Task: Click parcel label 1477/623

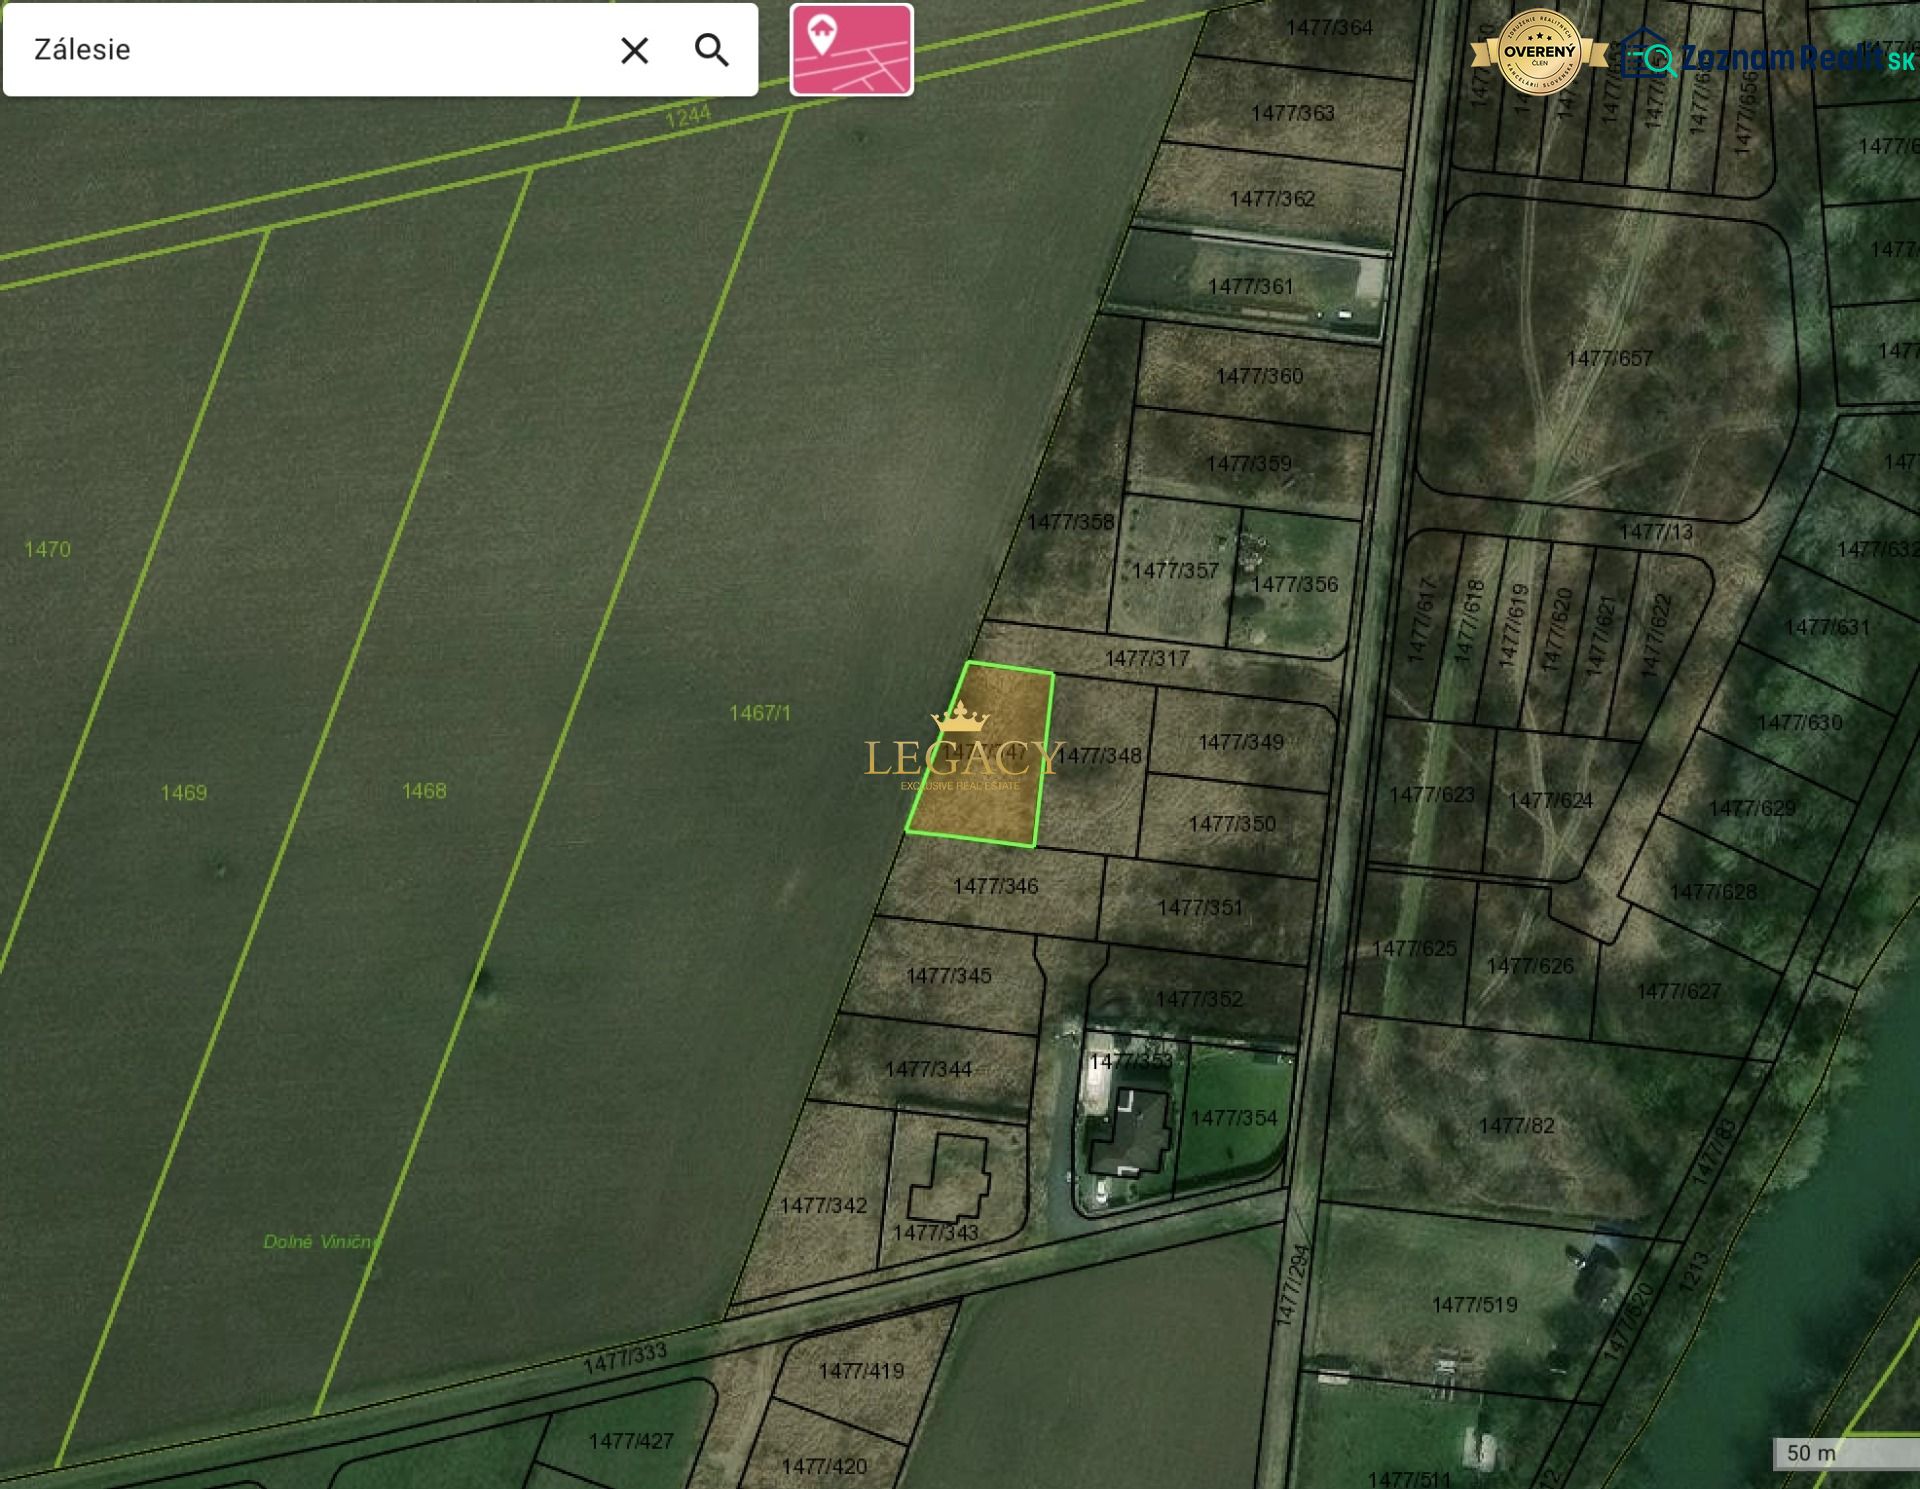Action: [x=1432, y=795]
